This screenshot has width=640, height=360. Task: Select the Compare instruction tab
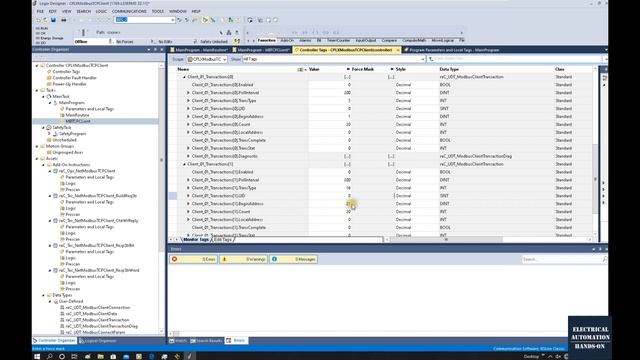pyautogui.click(x=389, y=40)
